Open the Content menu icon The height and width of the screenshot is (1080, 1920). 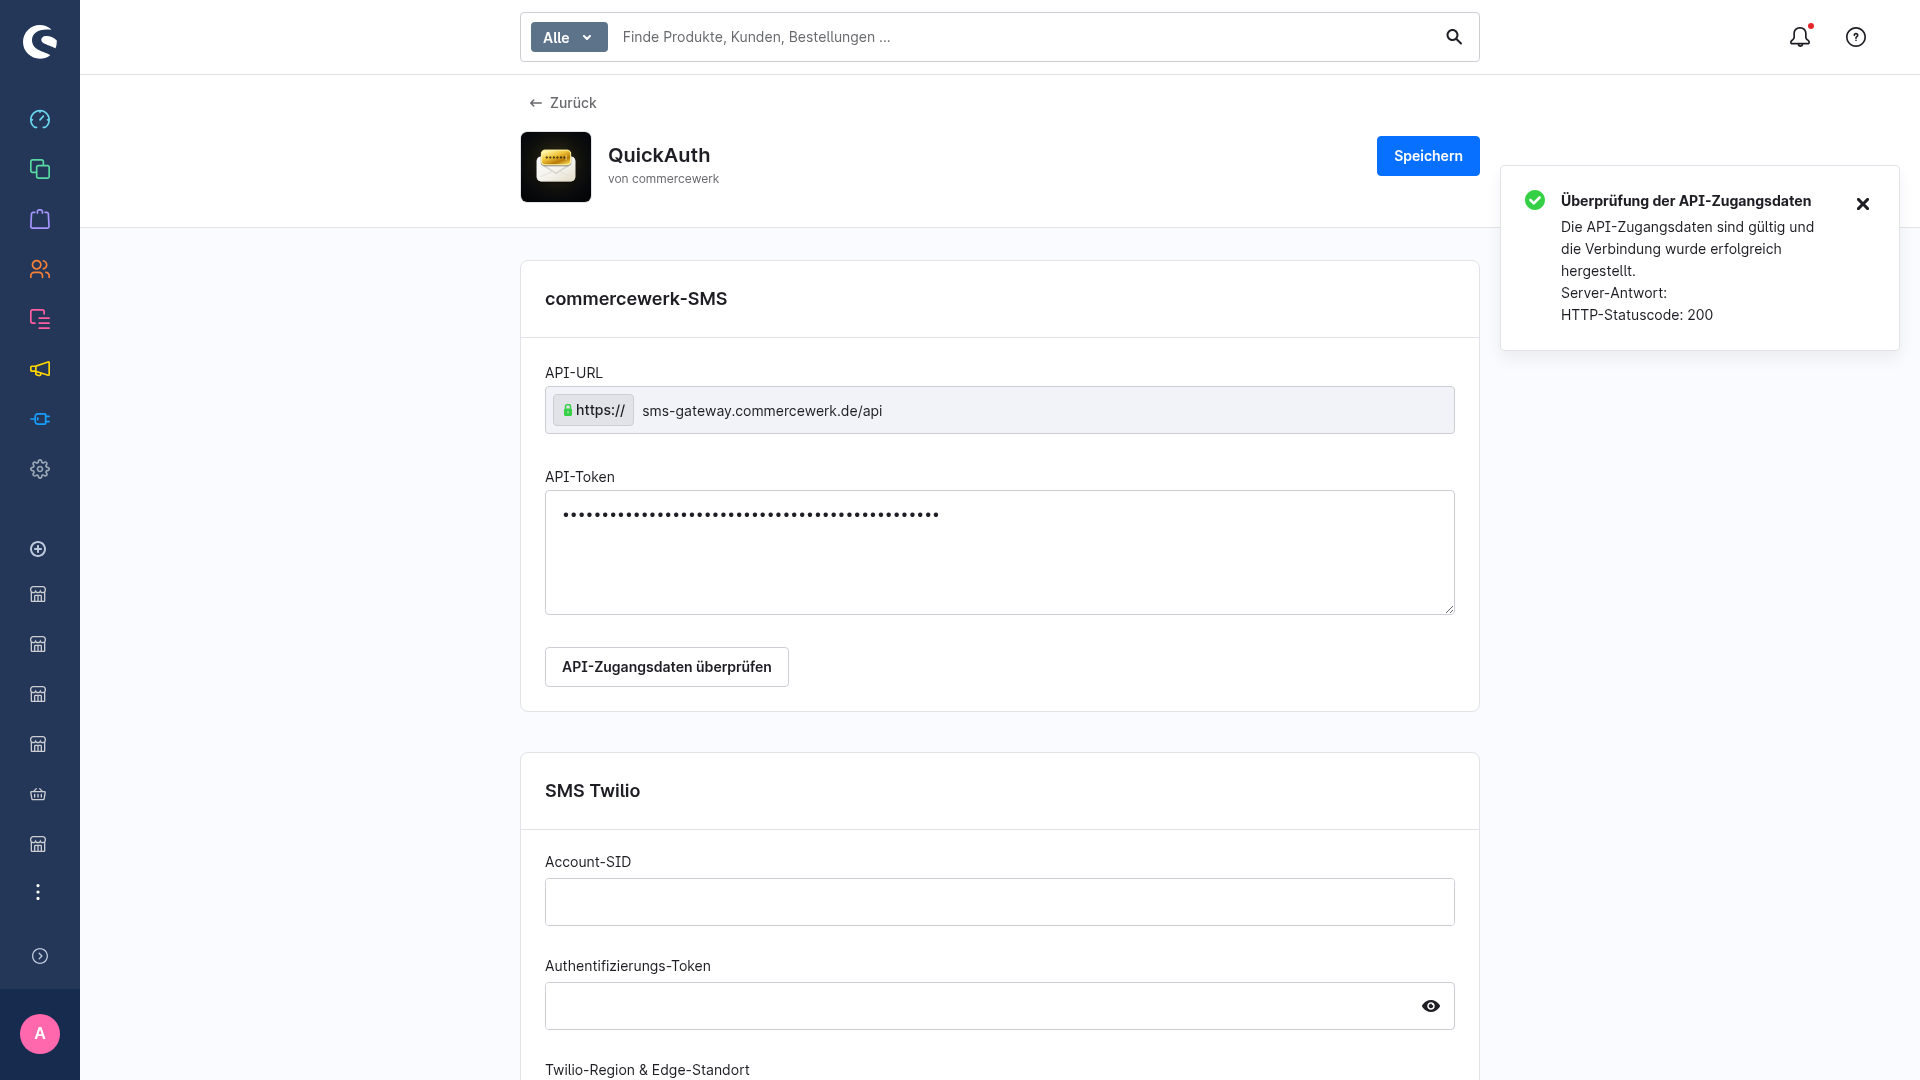tap(40, 319)
